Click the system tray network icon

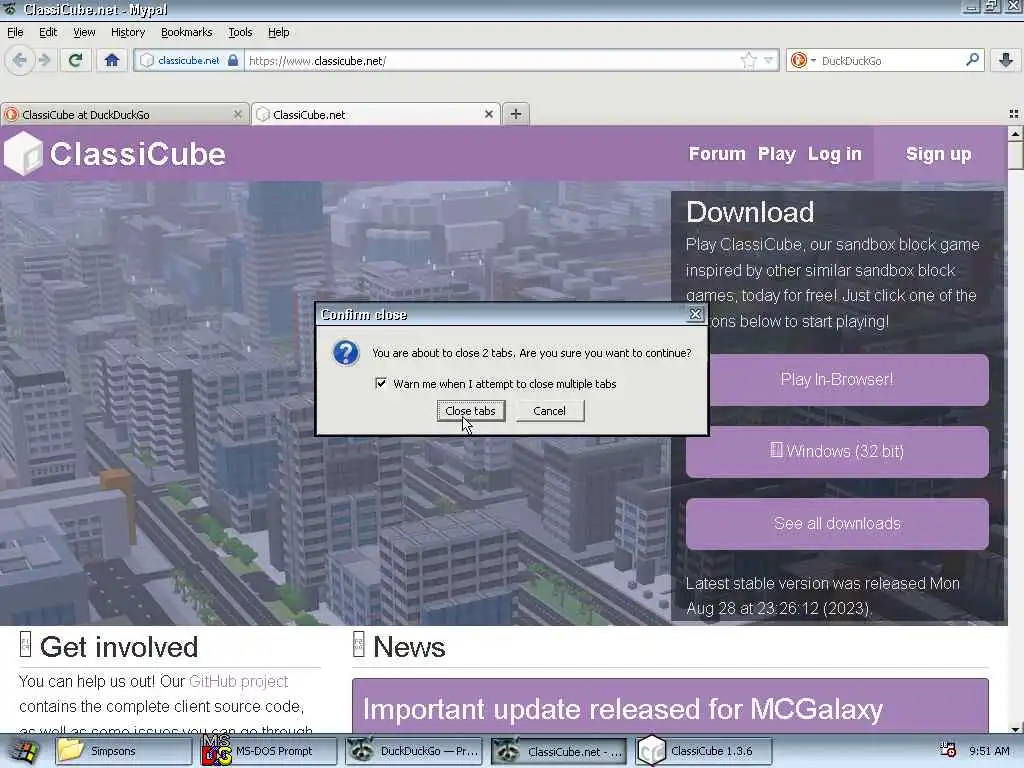(x=947, y=751)
